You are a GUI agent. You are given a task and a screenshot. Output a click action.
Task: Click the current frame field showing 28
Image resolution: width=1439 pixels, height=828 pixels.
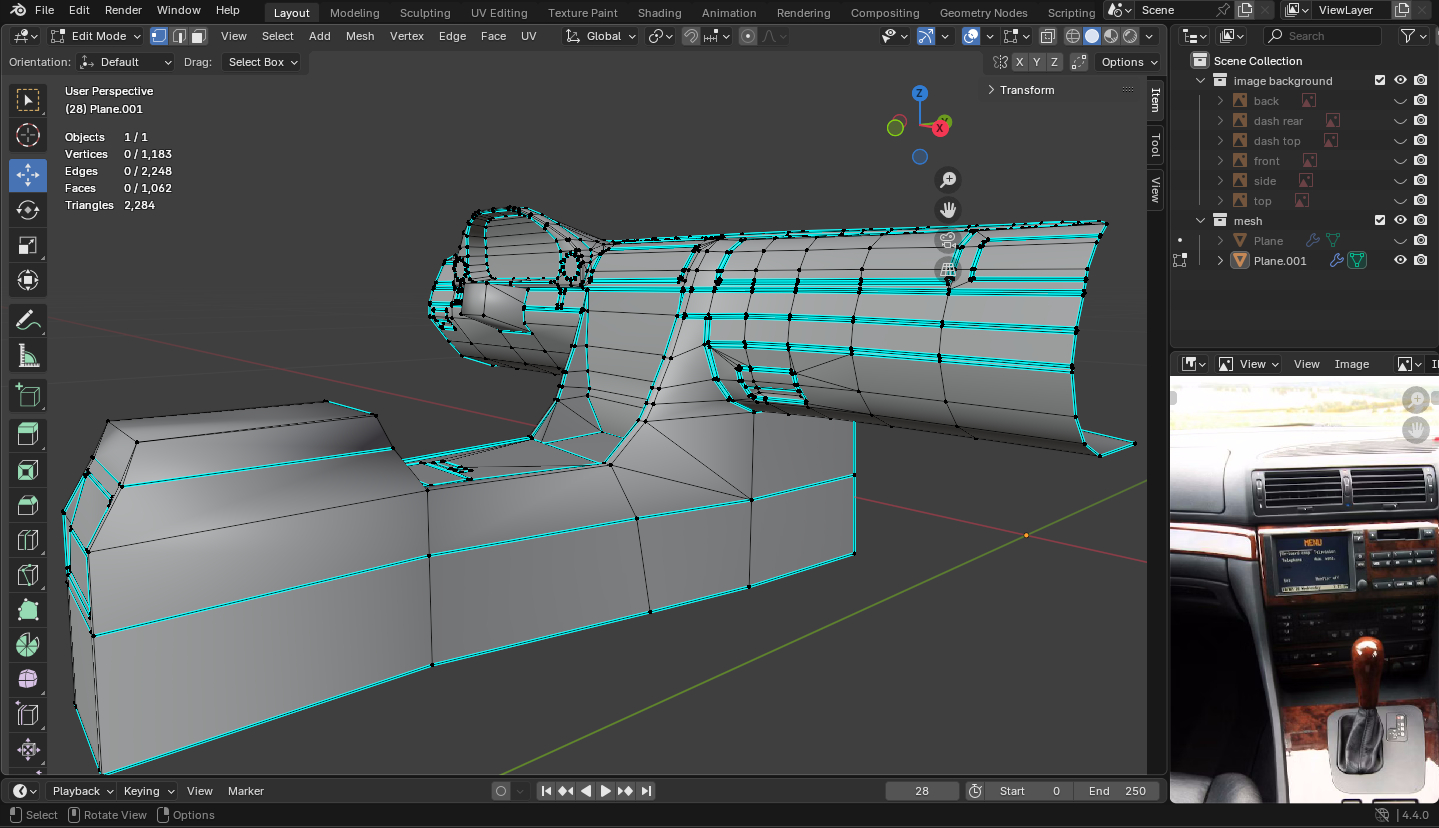point(921,791)
